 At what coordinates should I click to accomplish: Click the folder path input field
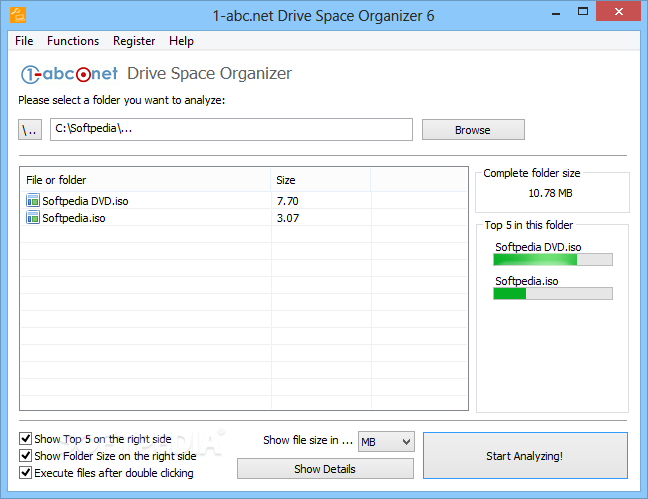[x=231, y=129]
